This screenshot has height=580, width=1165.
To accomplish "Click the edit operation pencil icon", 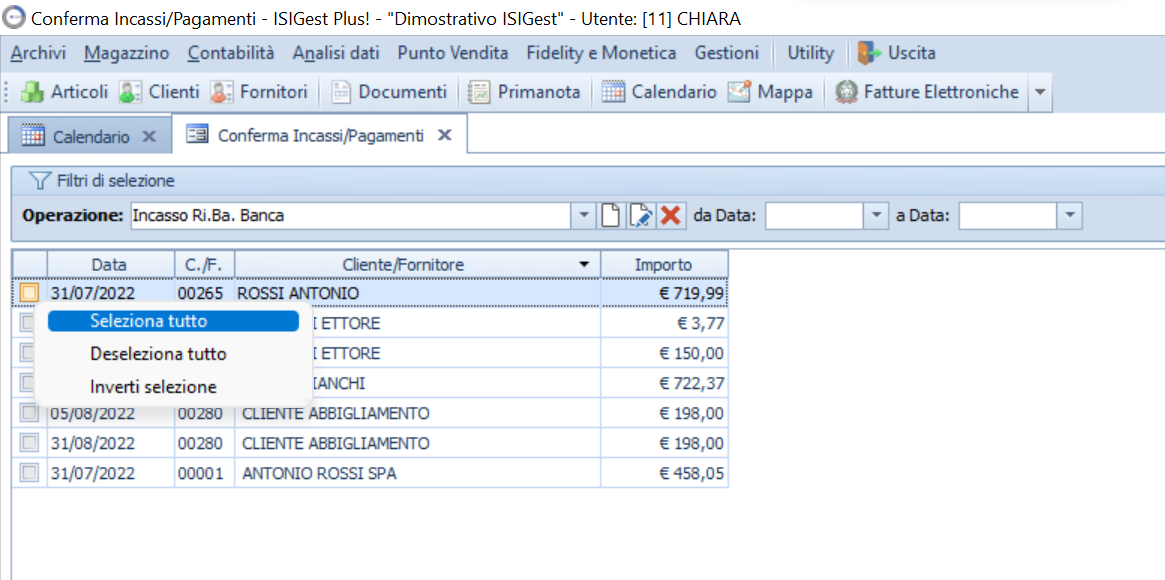I will 641,215.
